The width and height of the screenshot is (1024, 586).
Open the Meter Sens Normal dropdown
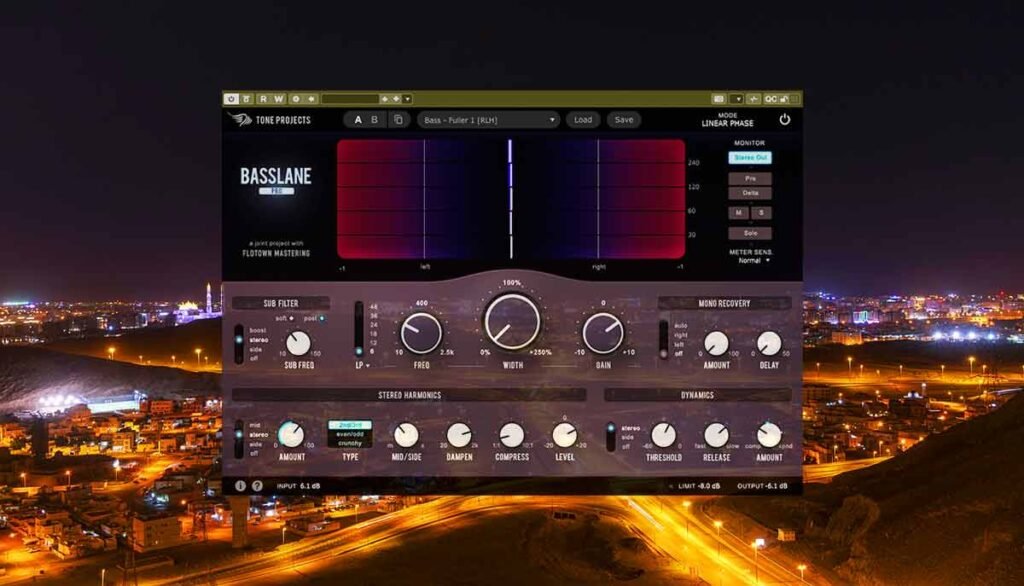coord(754,260)
